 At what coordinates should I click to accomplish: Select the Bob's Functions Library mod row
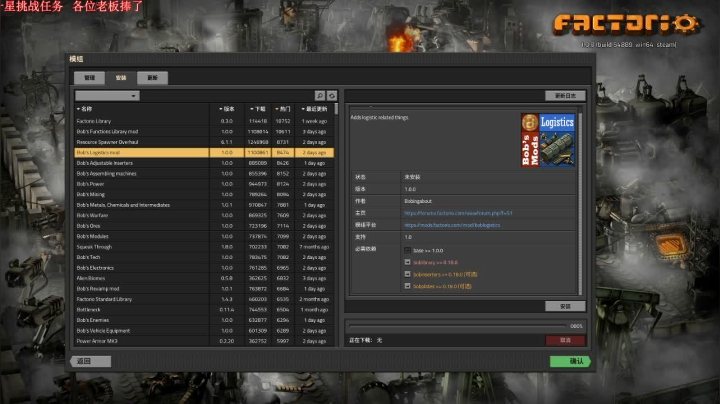click(x=204, y=132)
